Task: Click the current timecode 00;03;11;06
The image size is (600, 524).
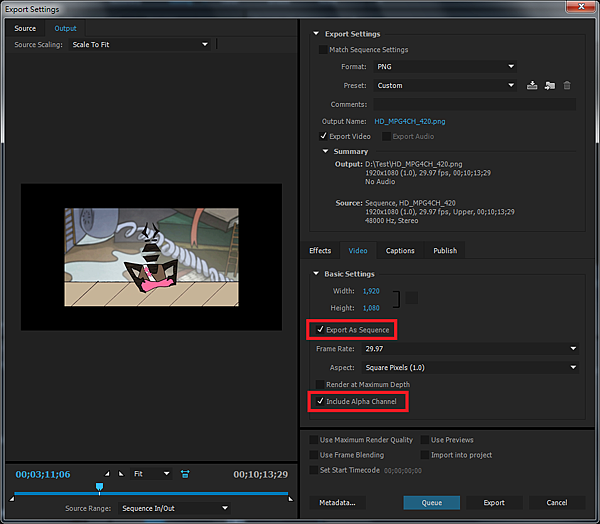Action: tap(43, 474)
